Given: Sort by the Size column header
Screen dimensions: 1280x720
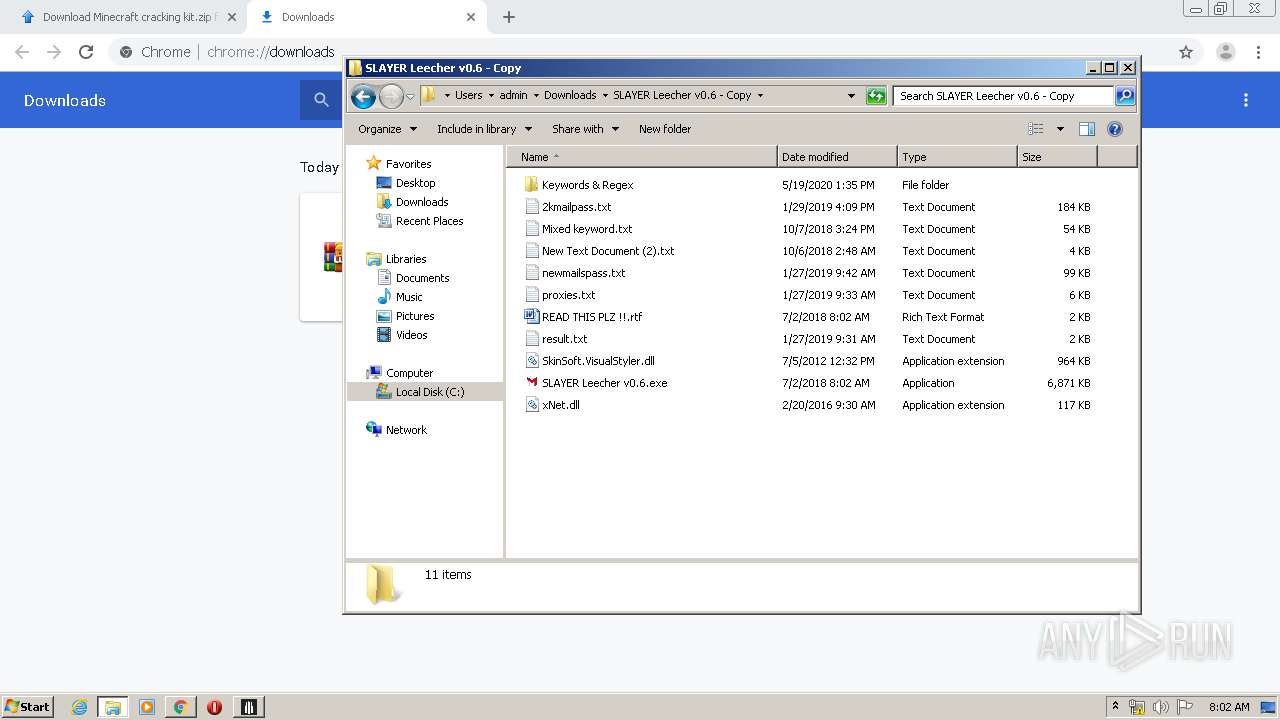Looking at the screenshot, I should (x=1057, y=157).
